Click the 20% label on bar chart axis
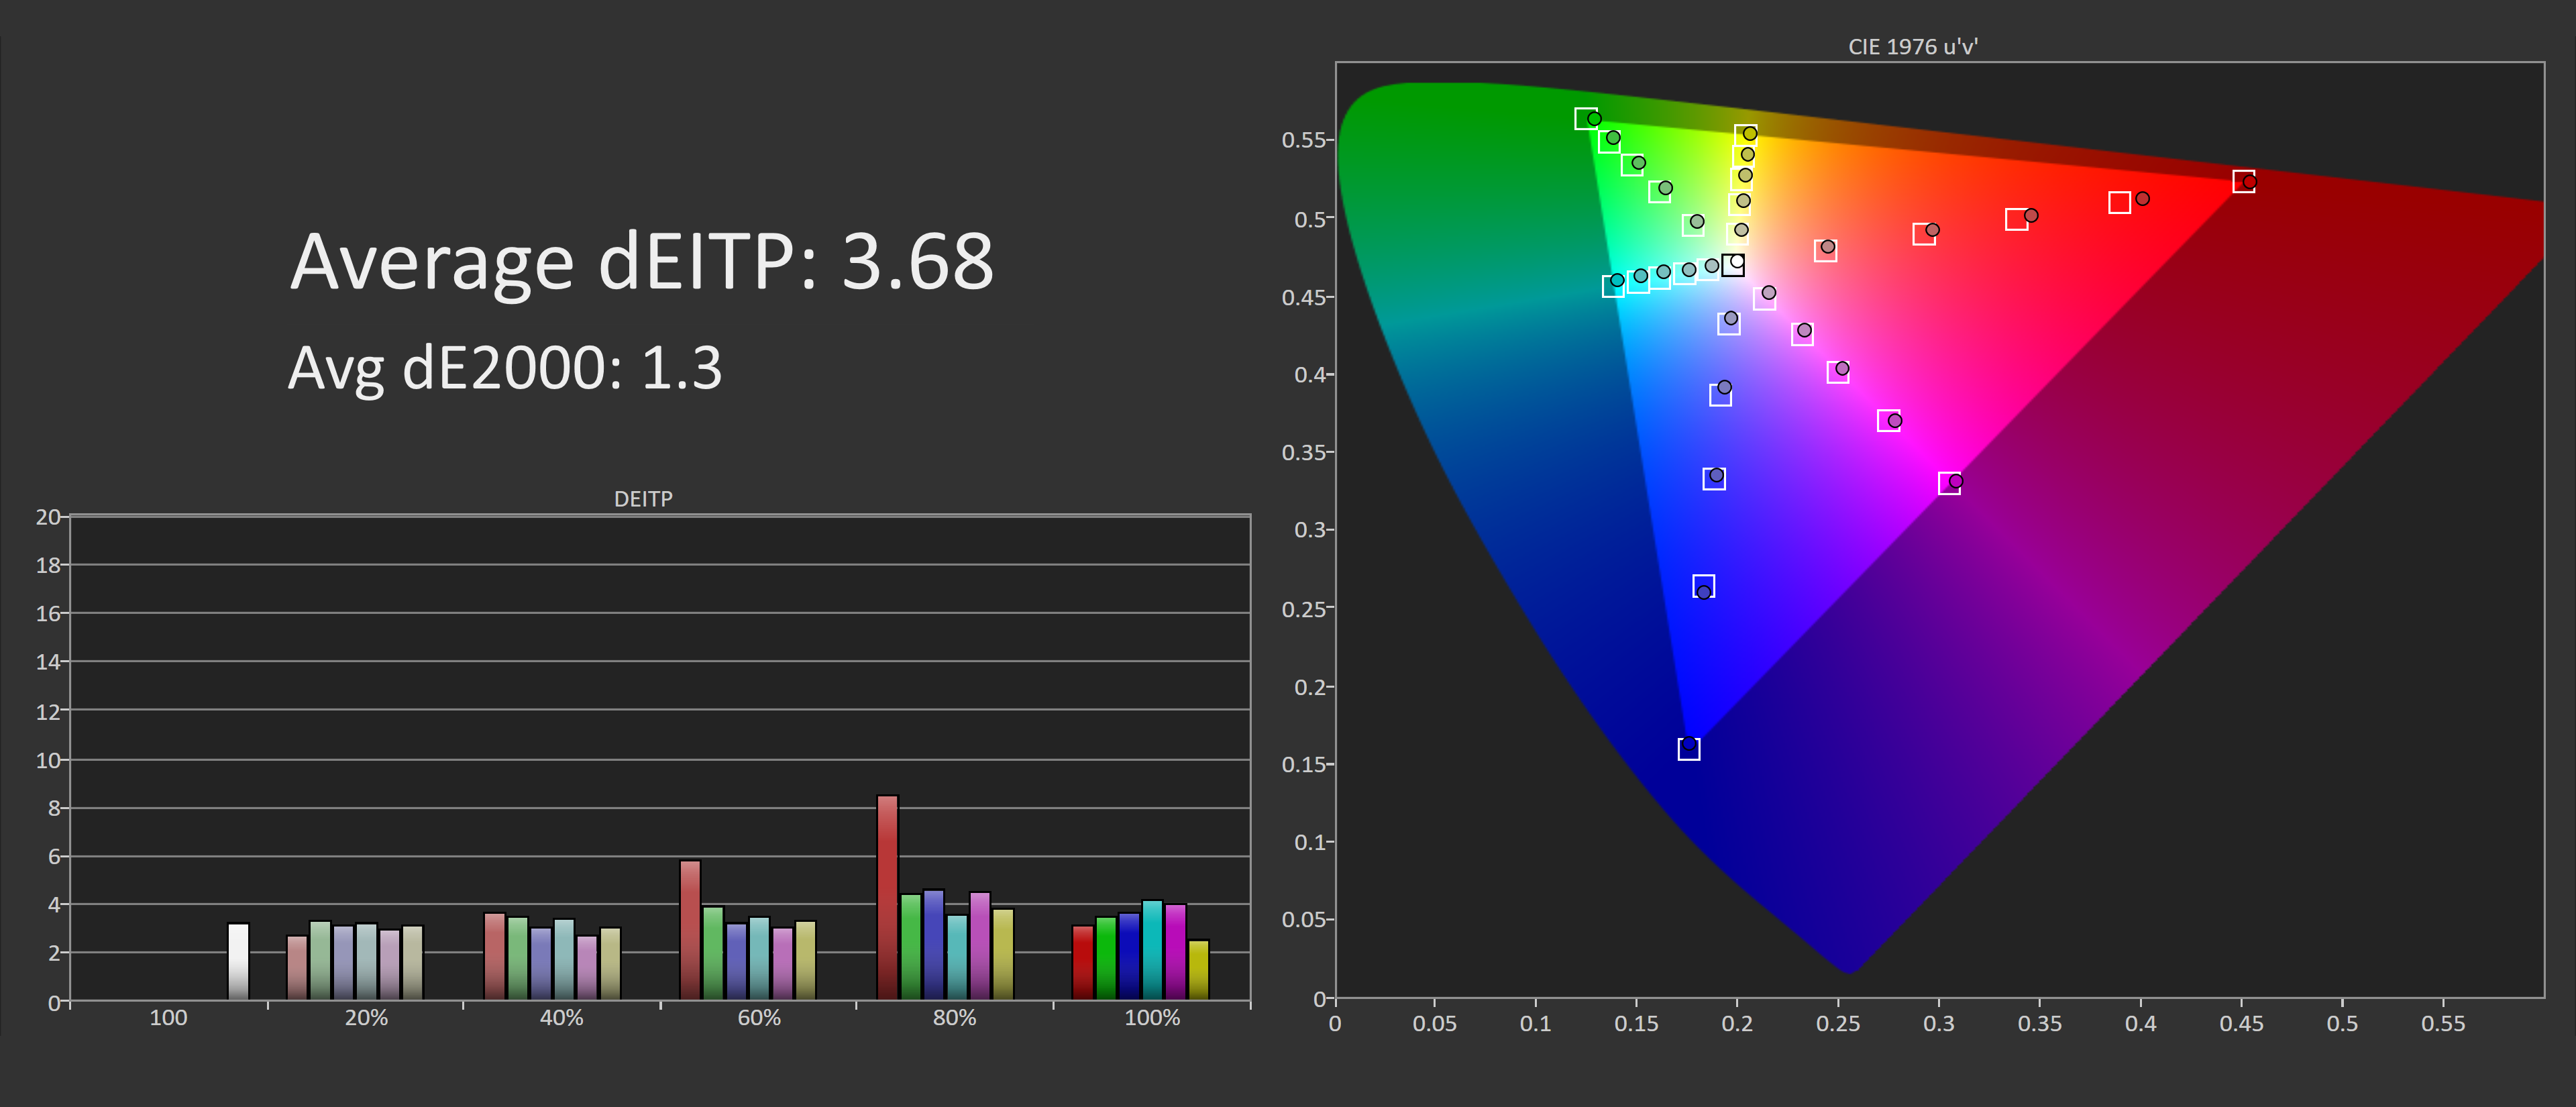This screenshot has height=1107, width=2576. [x=366, y=1018]
